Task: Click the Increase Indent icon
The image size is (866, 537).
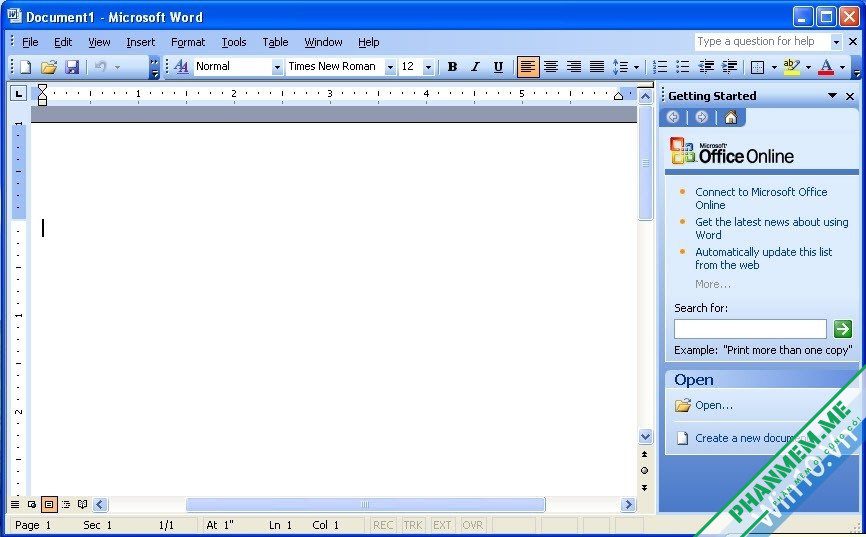Action: [x=730, y=67]
